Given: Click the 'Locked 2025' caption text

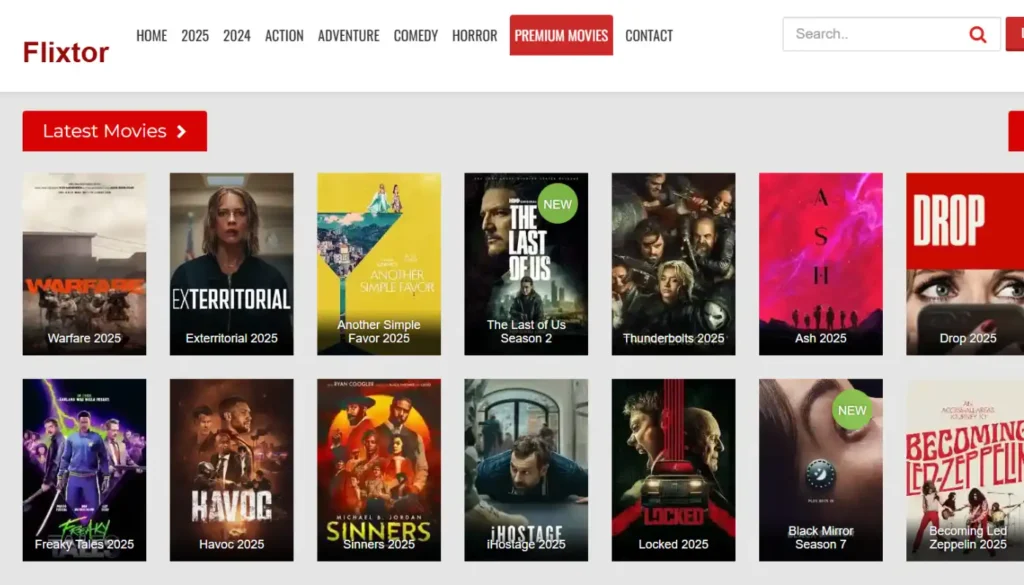Looking at the screenshot, I should click(x=673, y=545).
